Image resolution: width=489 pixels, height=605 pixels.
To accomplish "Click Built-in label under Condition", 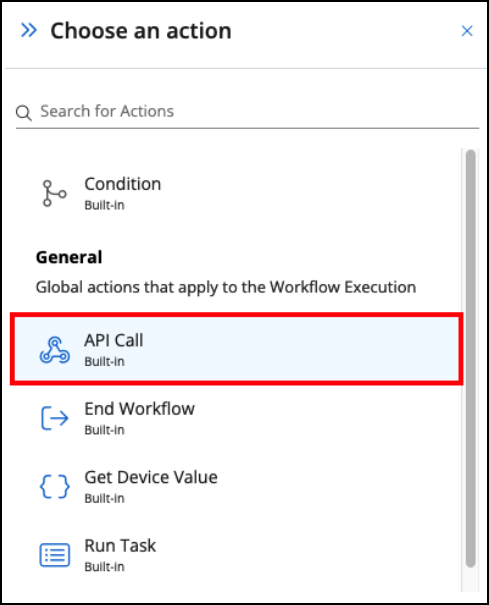I will [105, 205].
